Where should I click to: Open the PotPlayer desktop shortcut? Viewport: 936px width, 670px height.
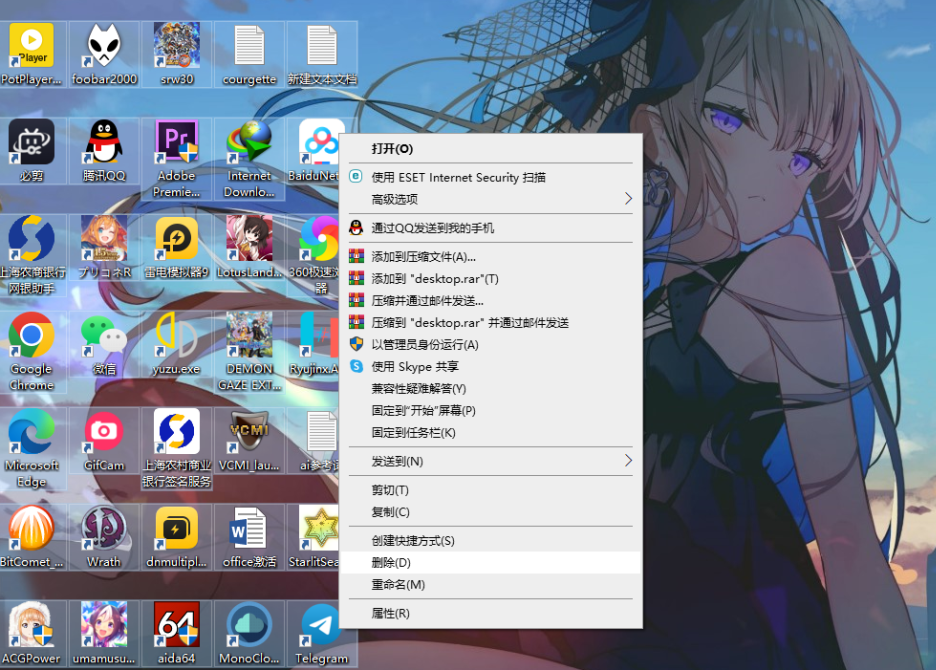[x=32, y=54]
